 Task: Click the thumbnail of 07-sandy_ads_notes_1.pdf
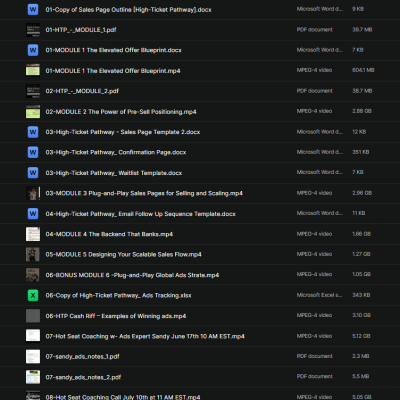coord(33,357)
